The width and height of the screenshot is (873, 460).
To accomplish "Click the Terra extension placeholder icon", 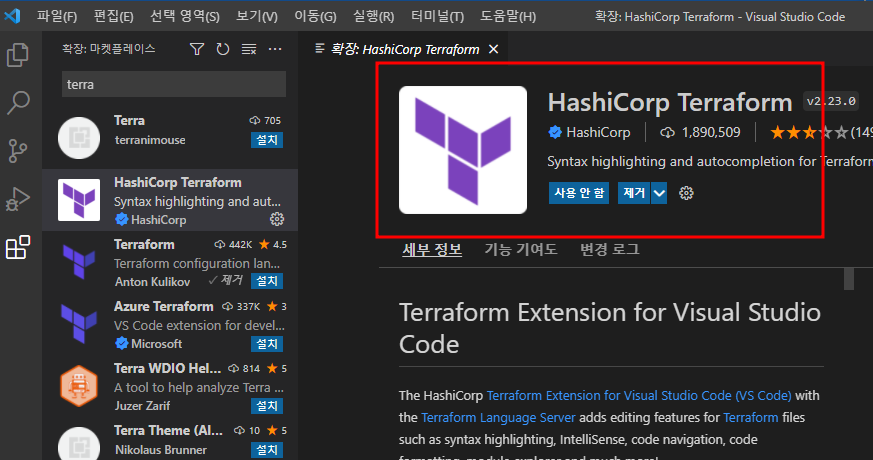I will [x=79, y=138].
